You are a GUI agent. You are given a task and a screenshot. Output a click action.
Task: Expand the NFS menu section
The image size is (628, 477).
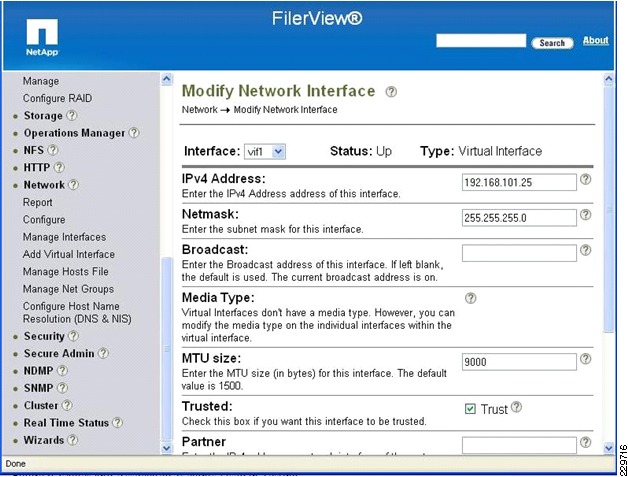[34, 150]
